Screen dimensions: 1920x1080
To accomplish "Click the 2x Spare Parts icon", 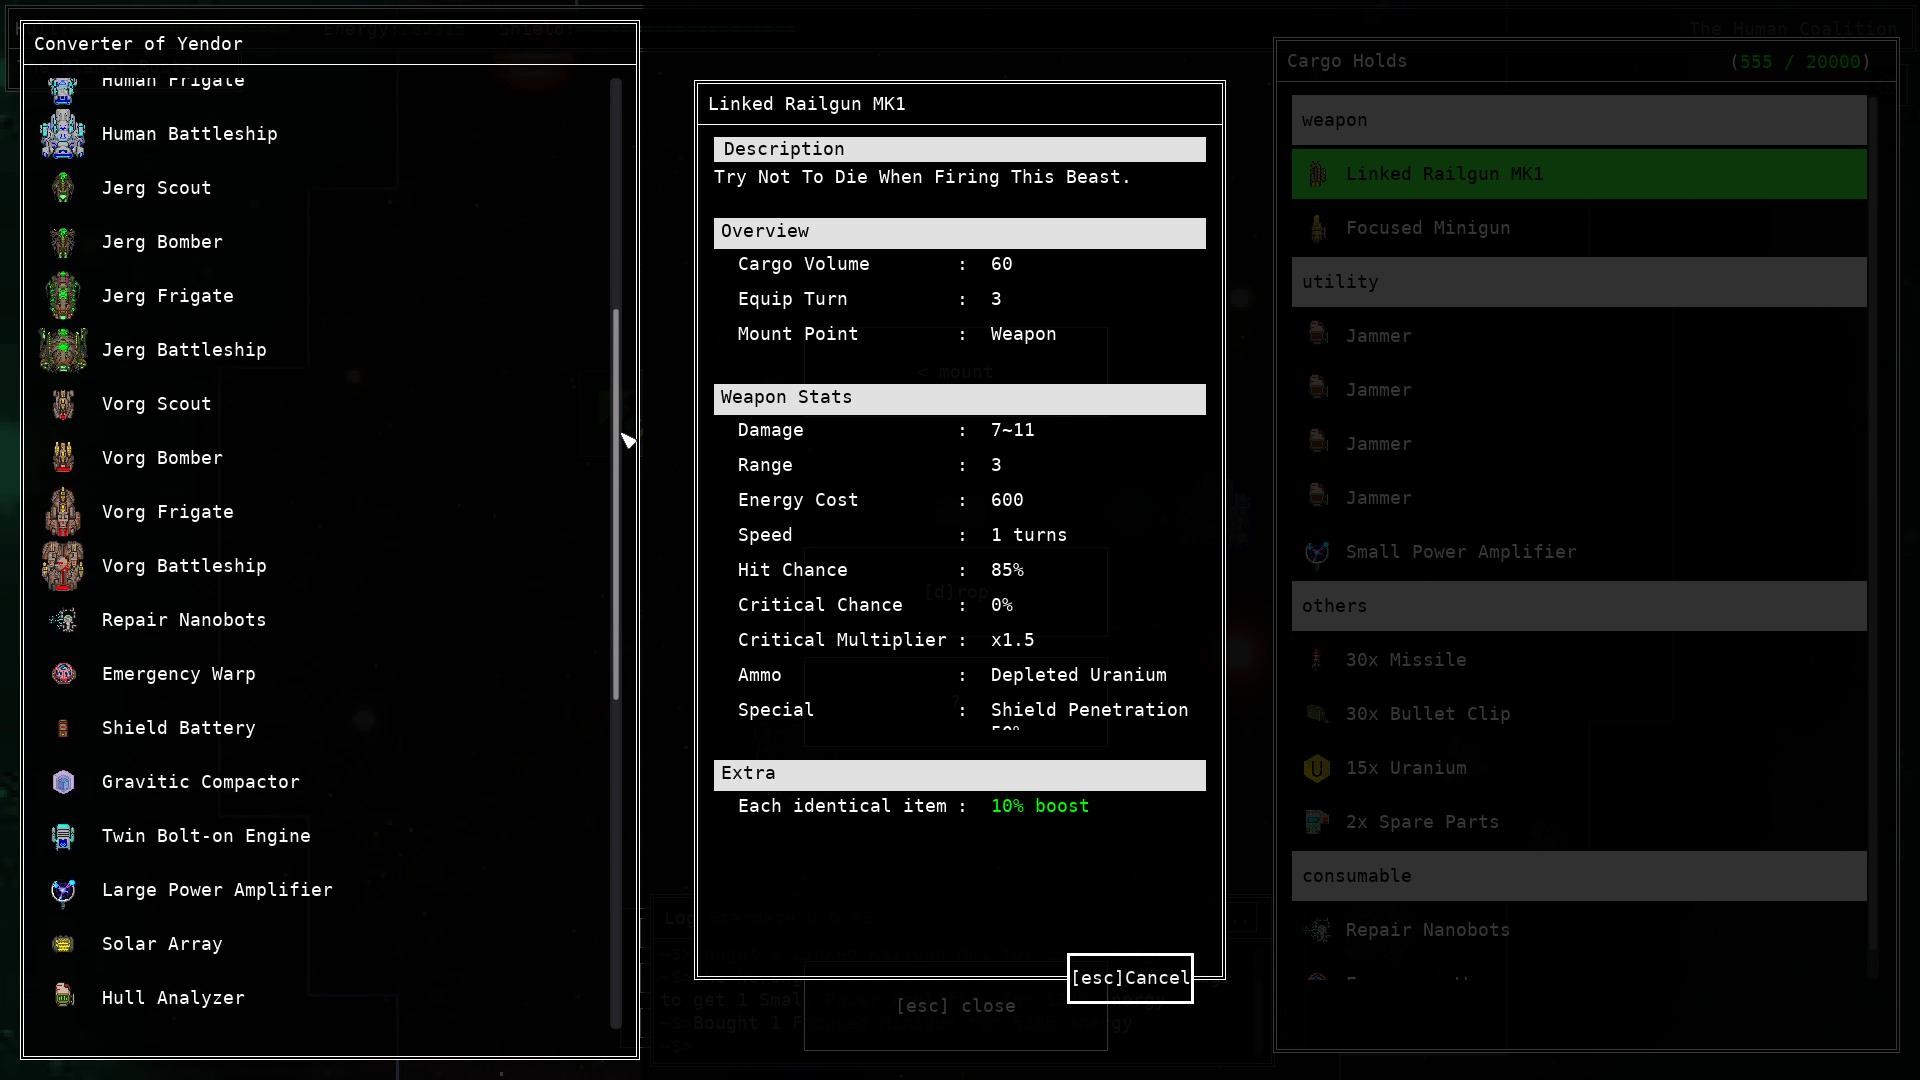I will click(x=1317, y=822).
